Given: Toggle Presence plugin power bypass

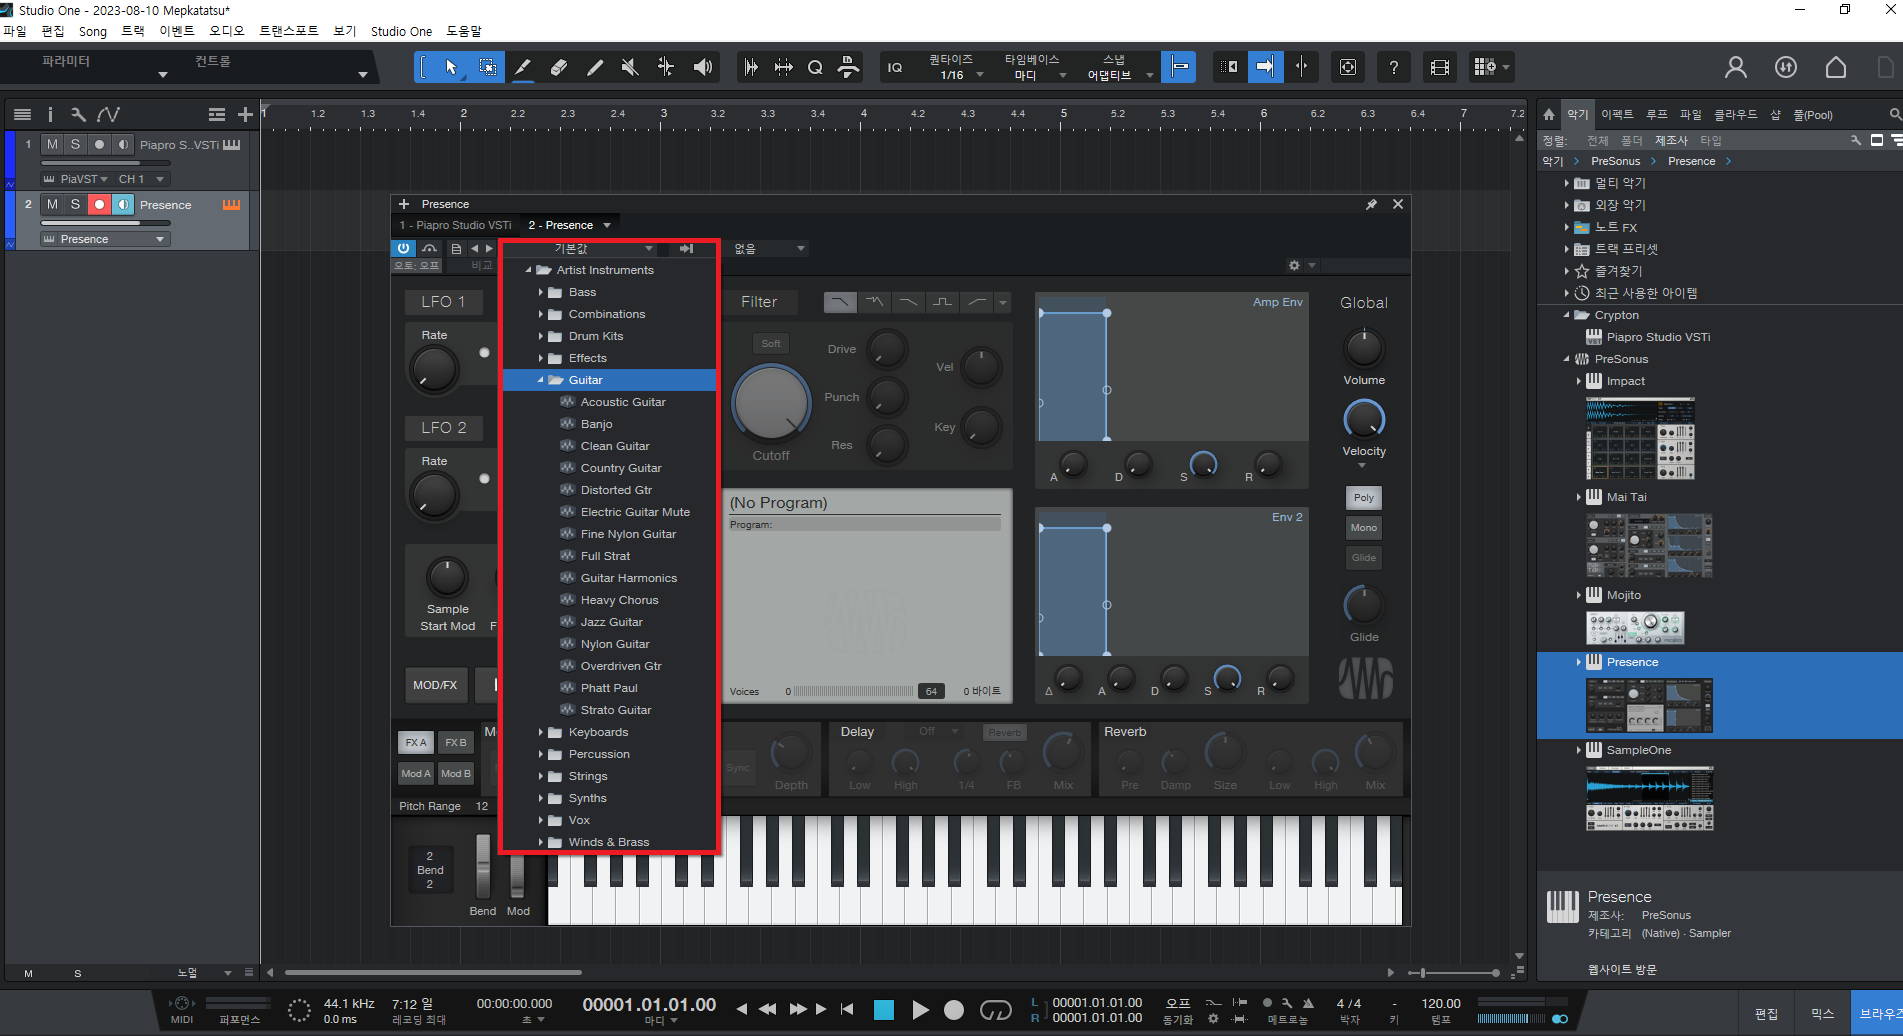Looking at the screenshot, I should [404, 248].
